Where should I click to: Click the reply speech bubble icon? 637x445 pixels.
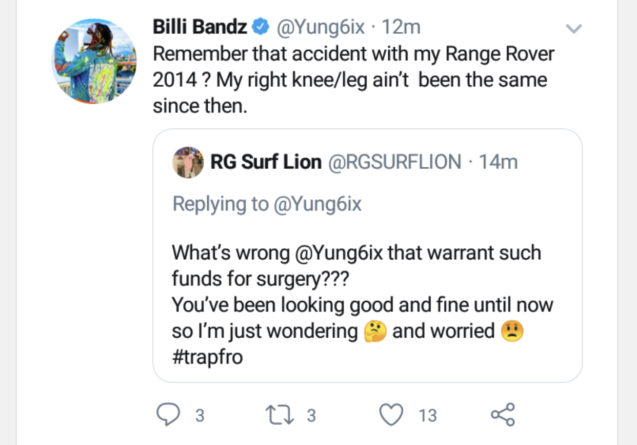[168, 414]
